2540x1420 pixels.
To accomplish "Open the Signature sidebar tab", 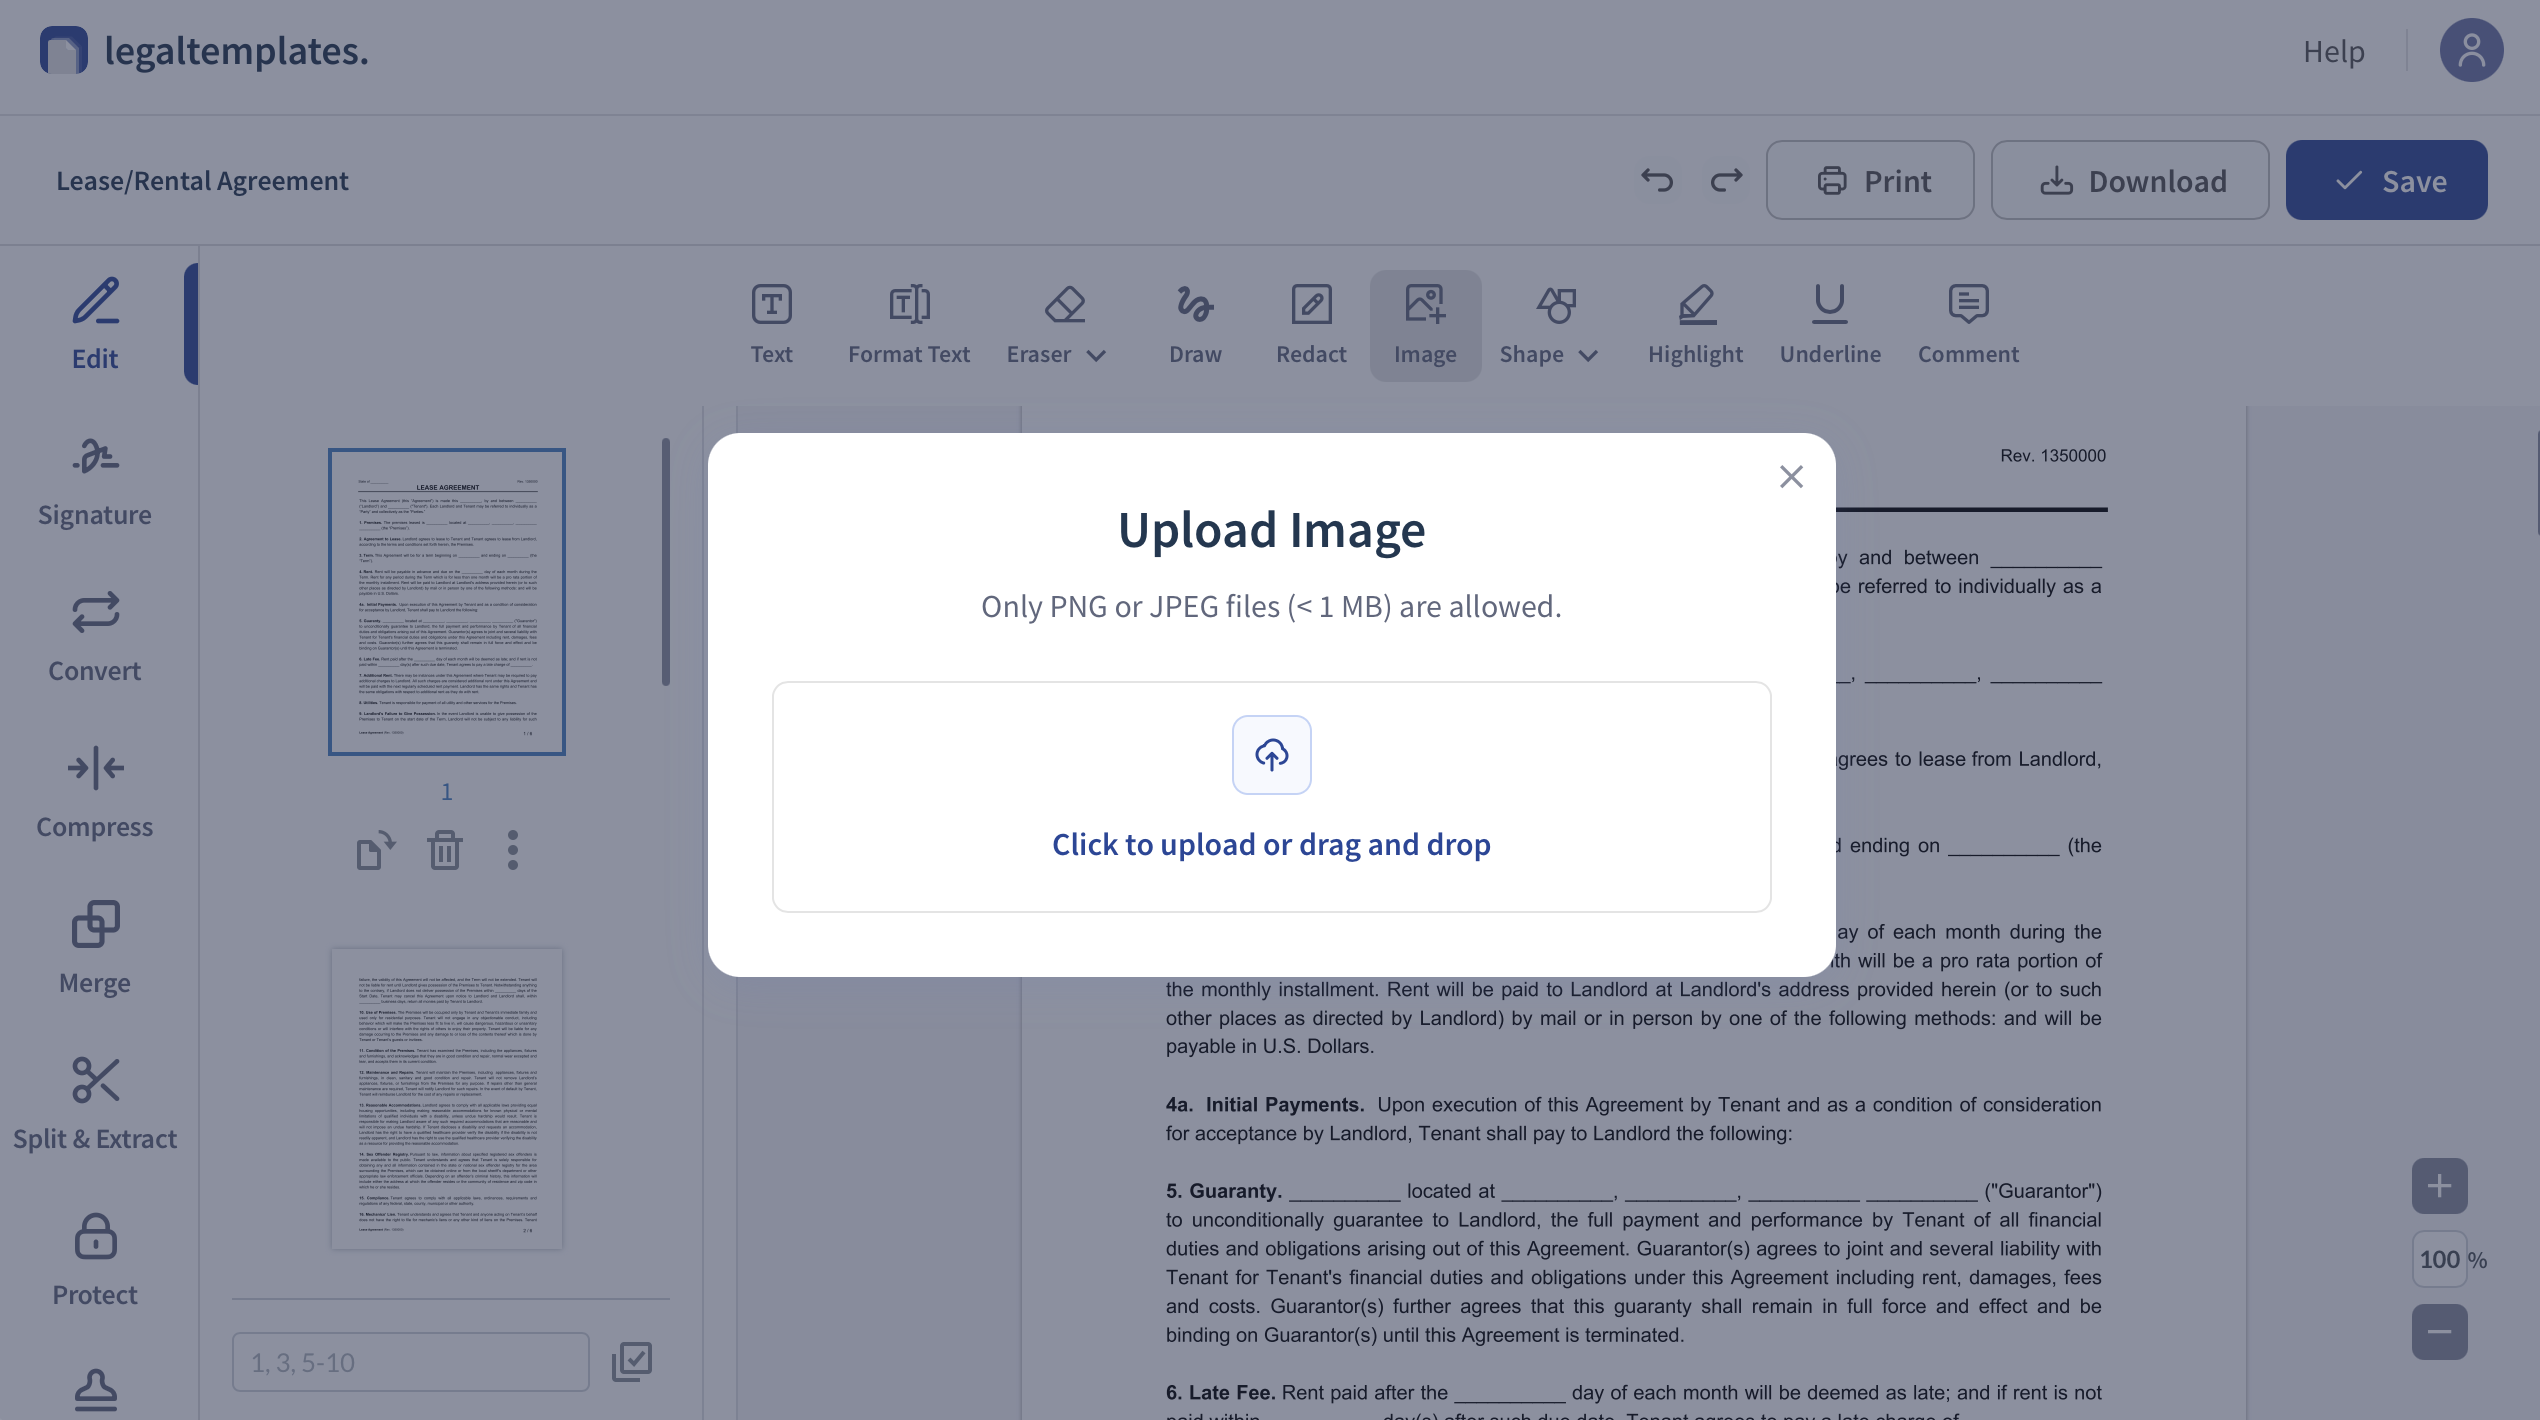I will [x=95, y=482].
